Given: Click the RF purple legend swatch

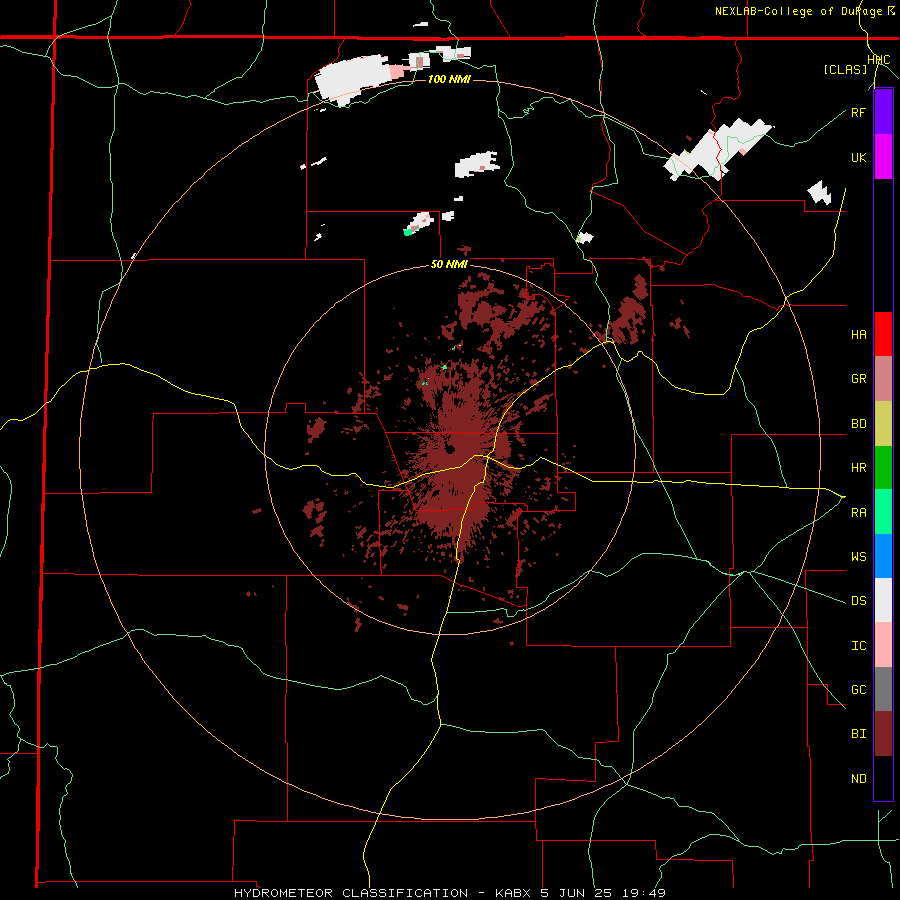Looking at the screenshot, I should tap(883, 112).
